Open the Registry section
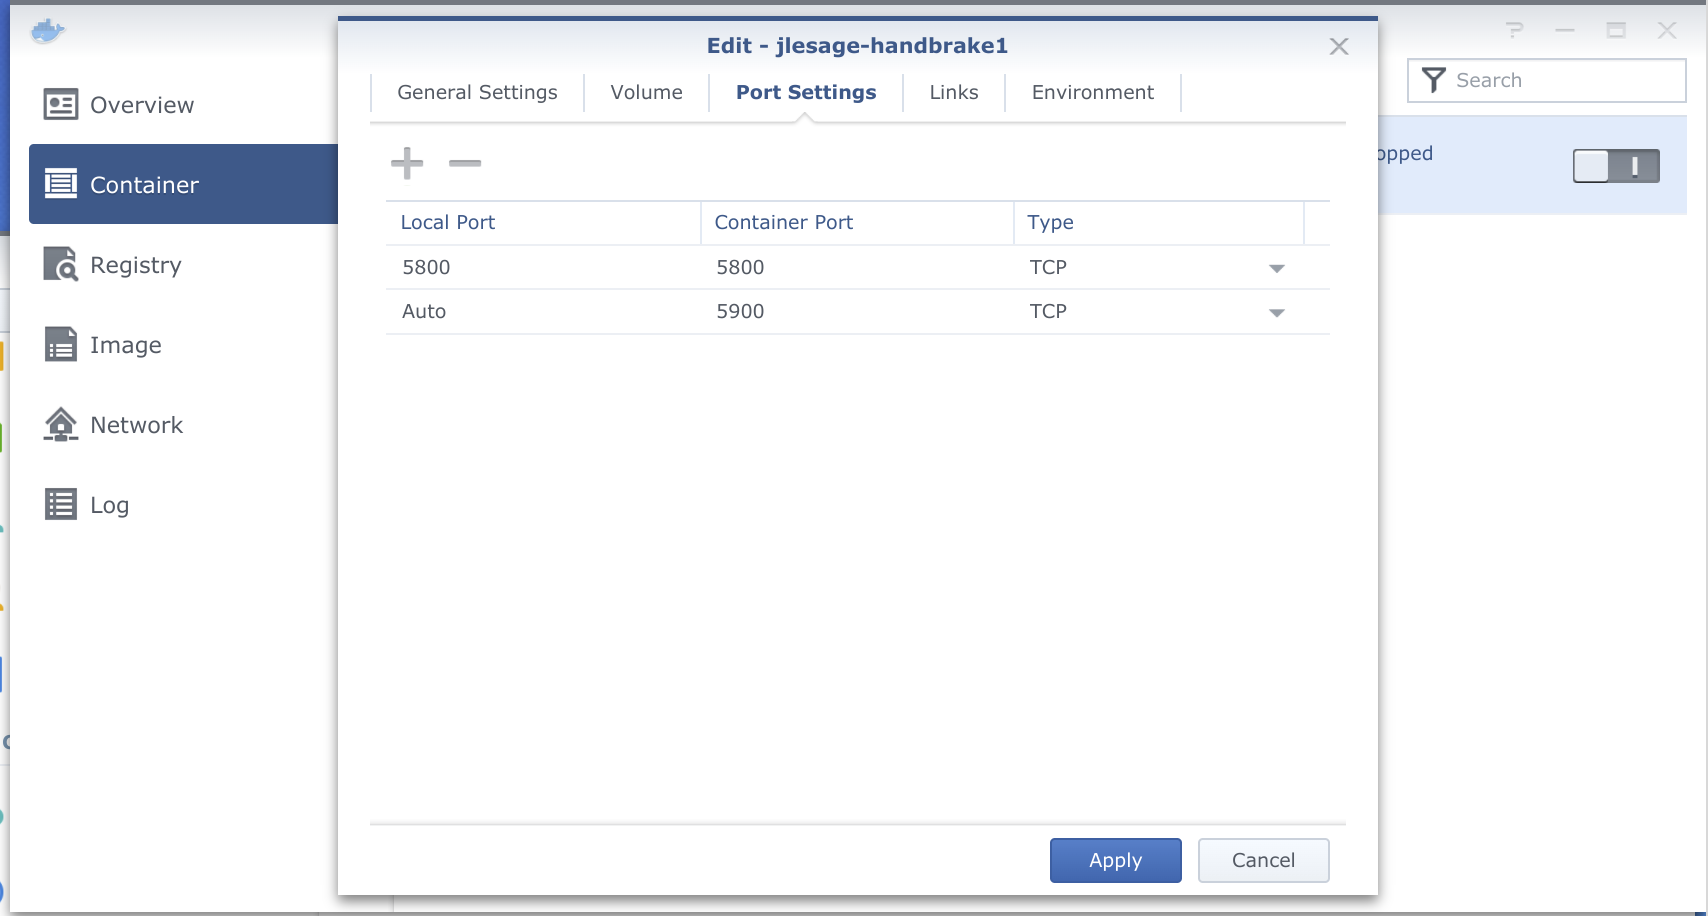Image resolution: width=1708 pixels, height=916 pixels. (x=137, y=264)
